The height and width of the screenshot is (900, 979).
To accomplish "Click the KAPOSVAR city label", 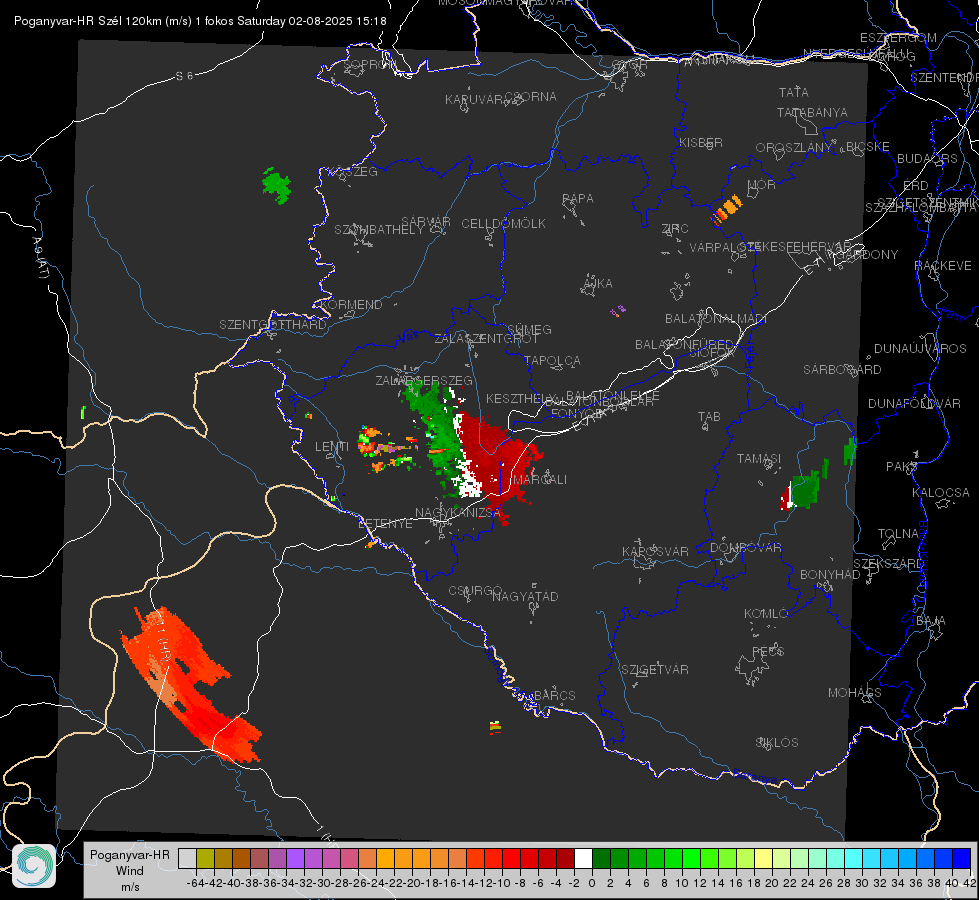I will [x=655, y=552].
